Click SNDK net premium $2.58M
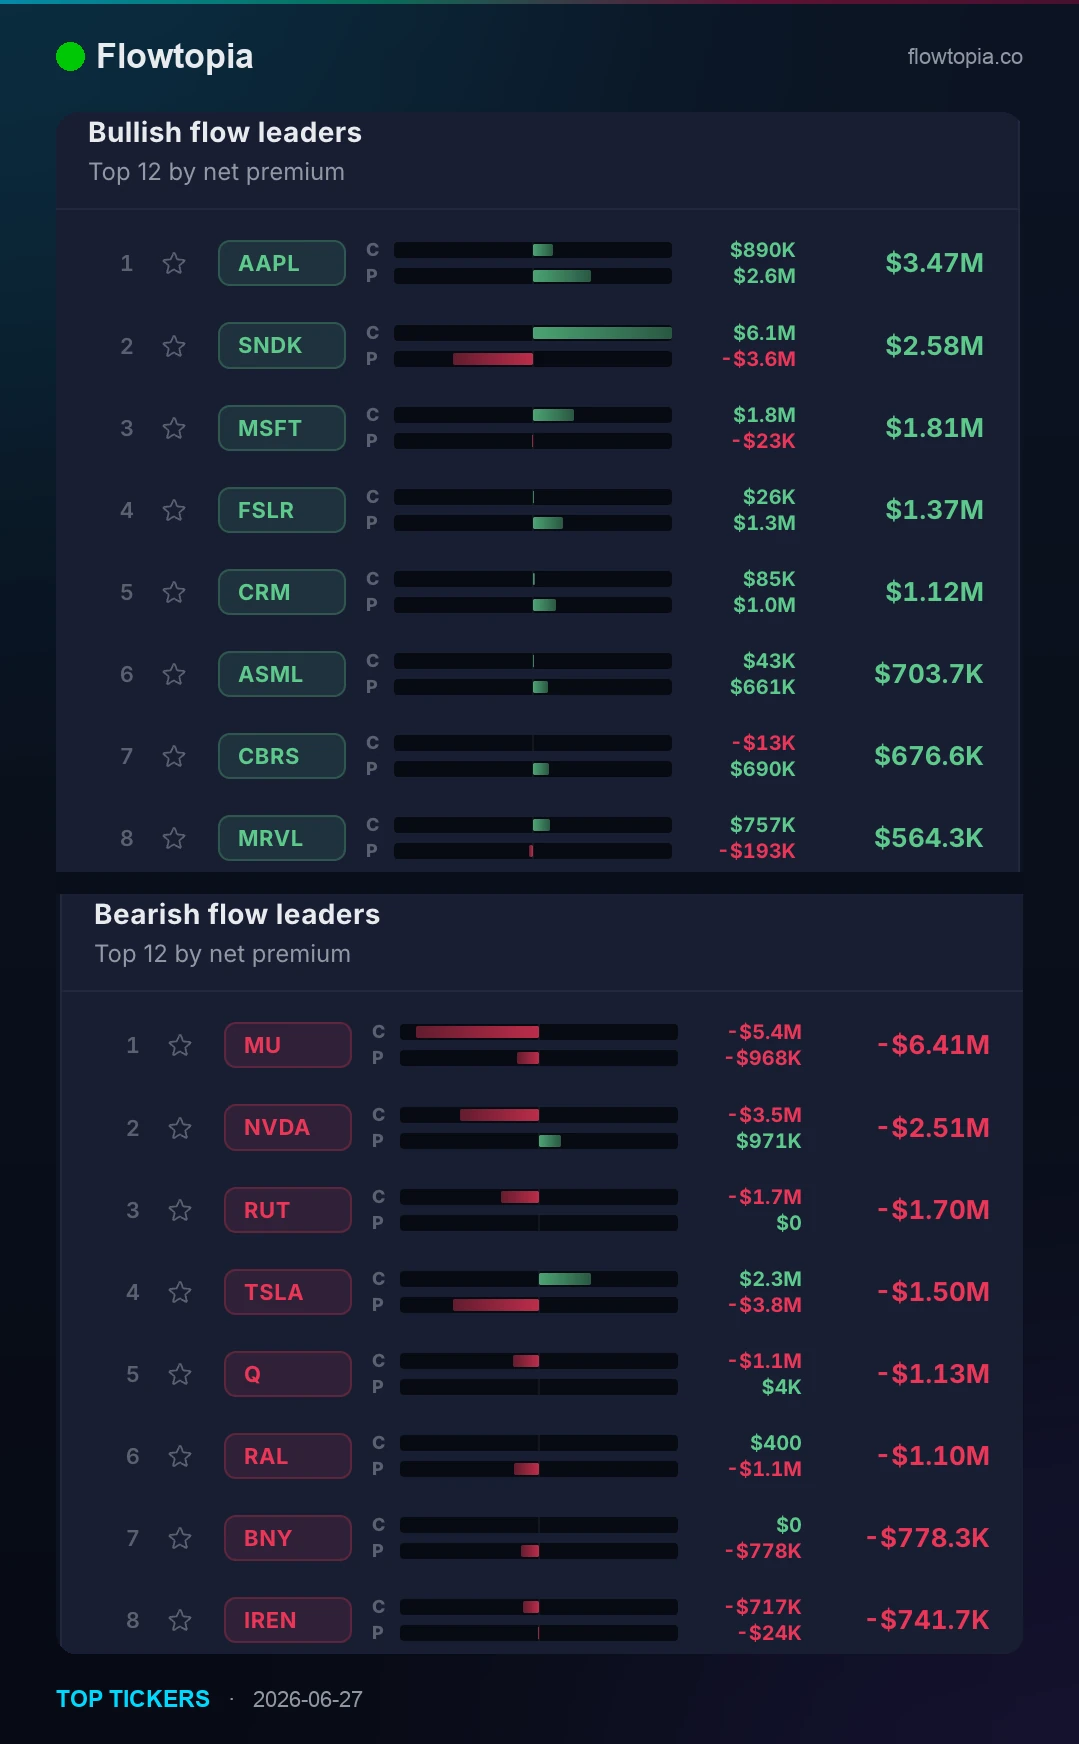The width and height of the screenshot is (1079, 1744). tap(934, 346)
